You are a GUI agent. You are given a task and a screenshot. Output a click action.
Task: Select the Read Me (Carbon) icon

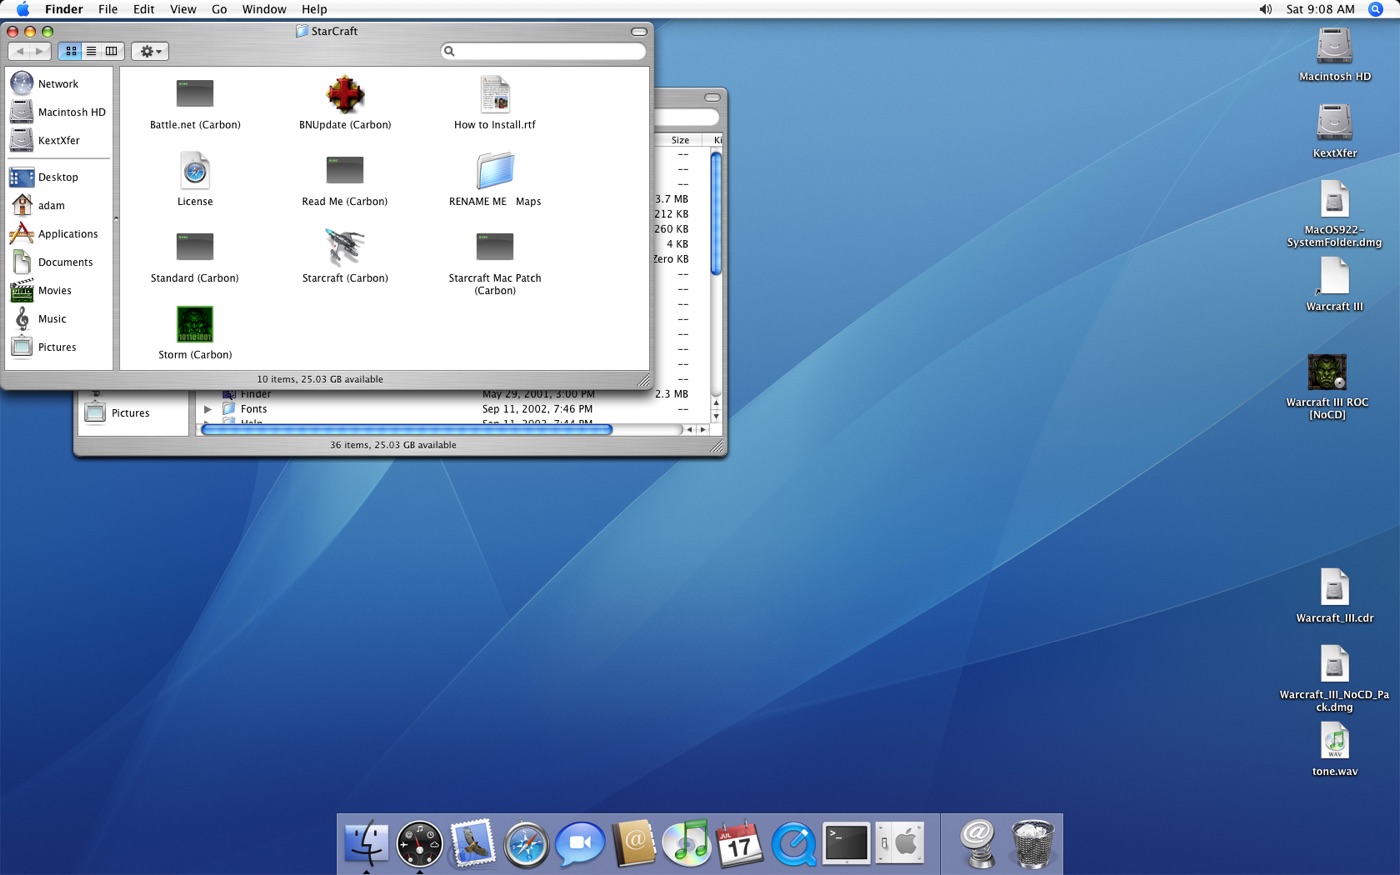345,170
